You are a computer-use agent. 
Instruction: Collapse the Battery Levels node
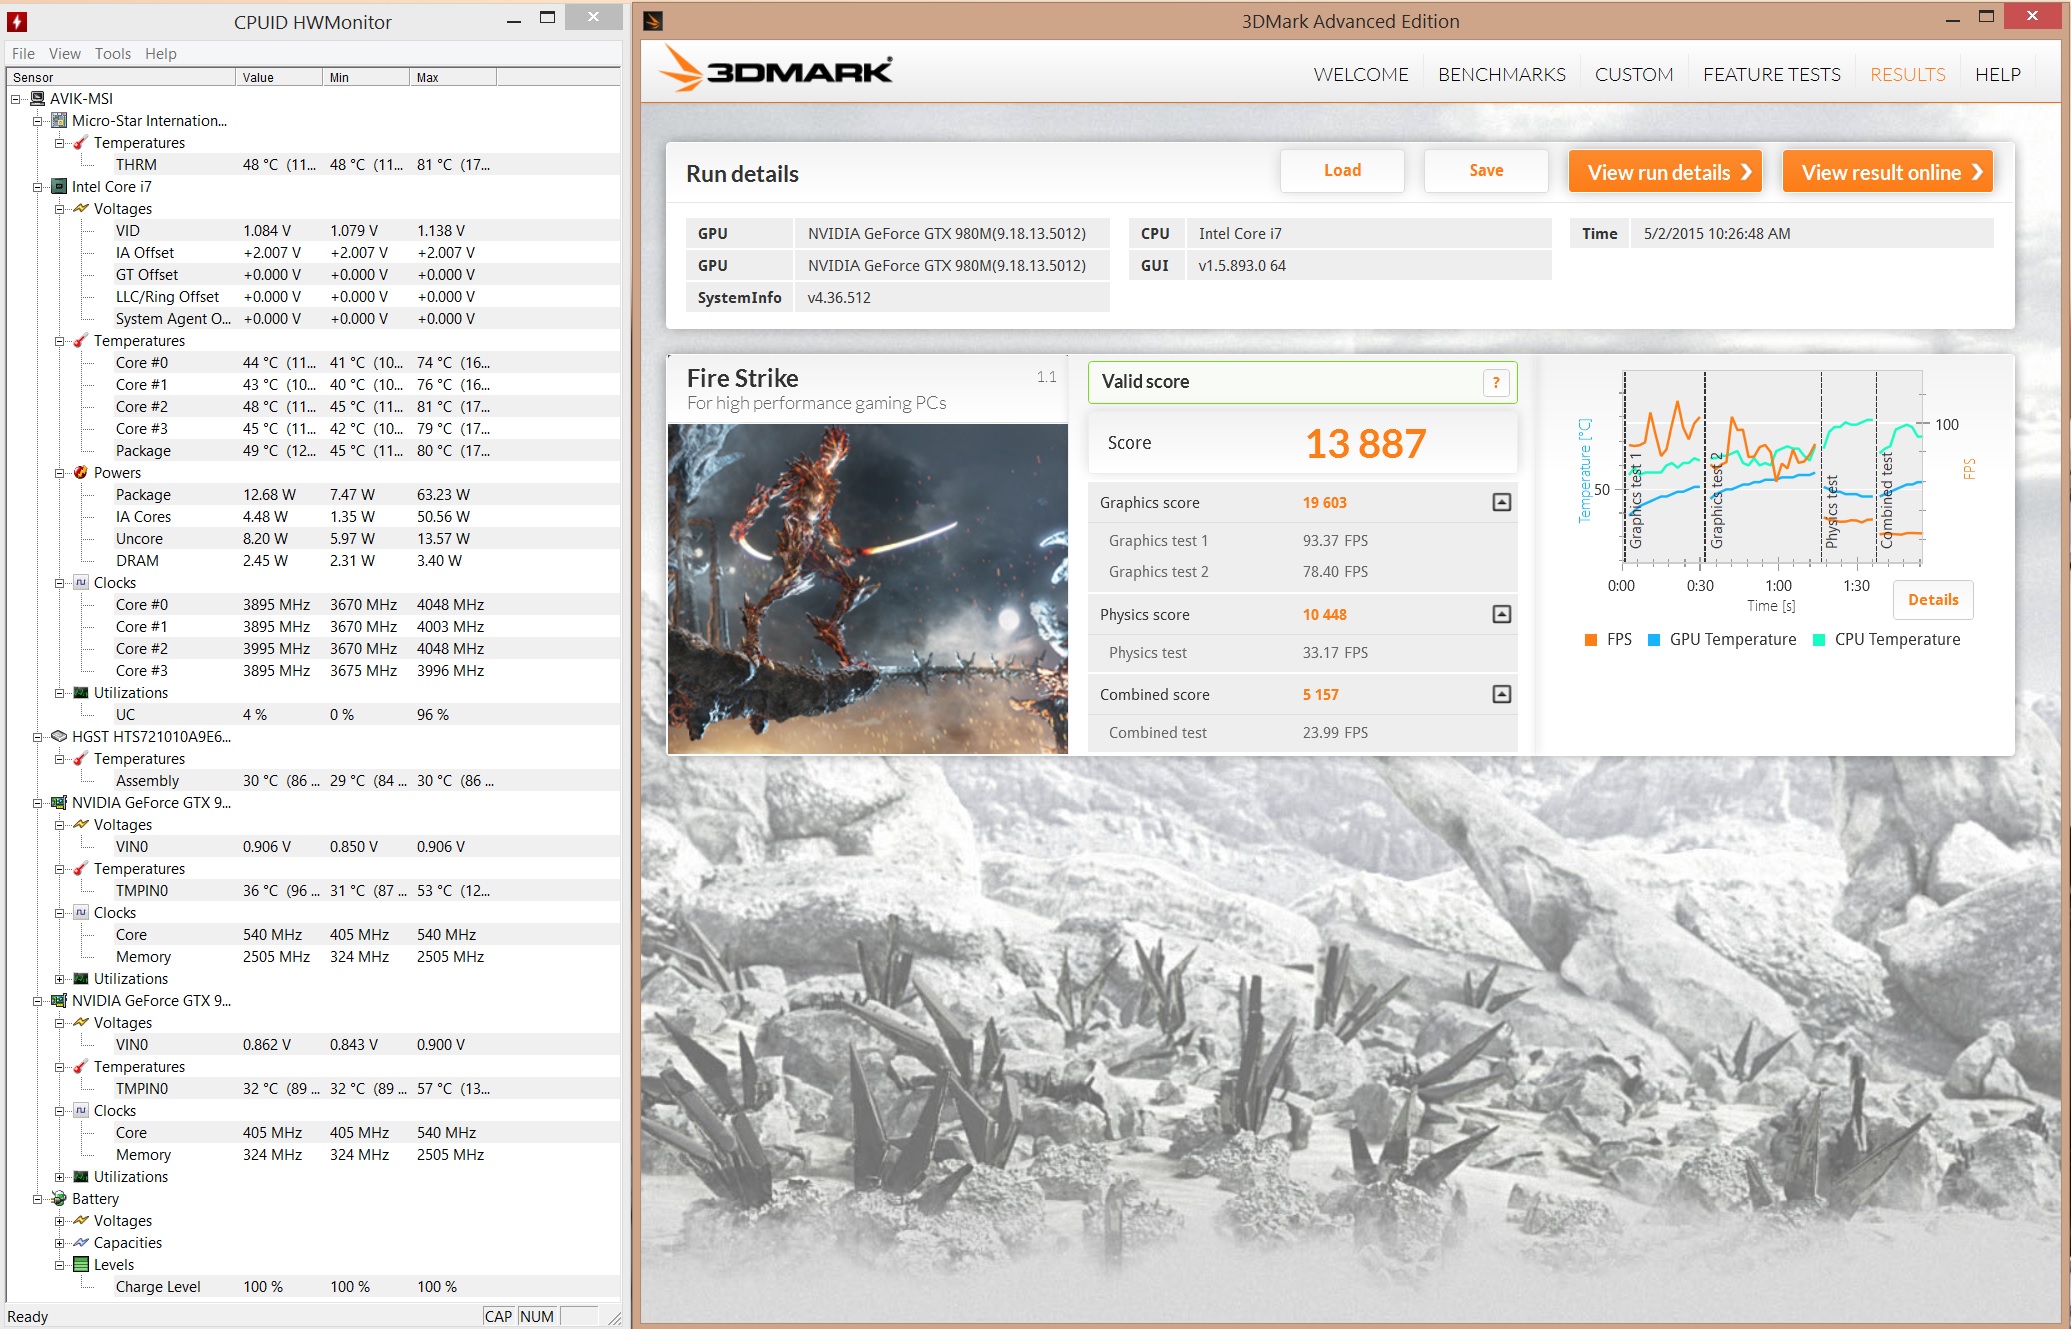coord(60,1264)
